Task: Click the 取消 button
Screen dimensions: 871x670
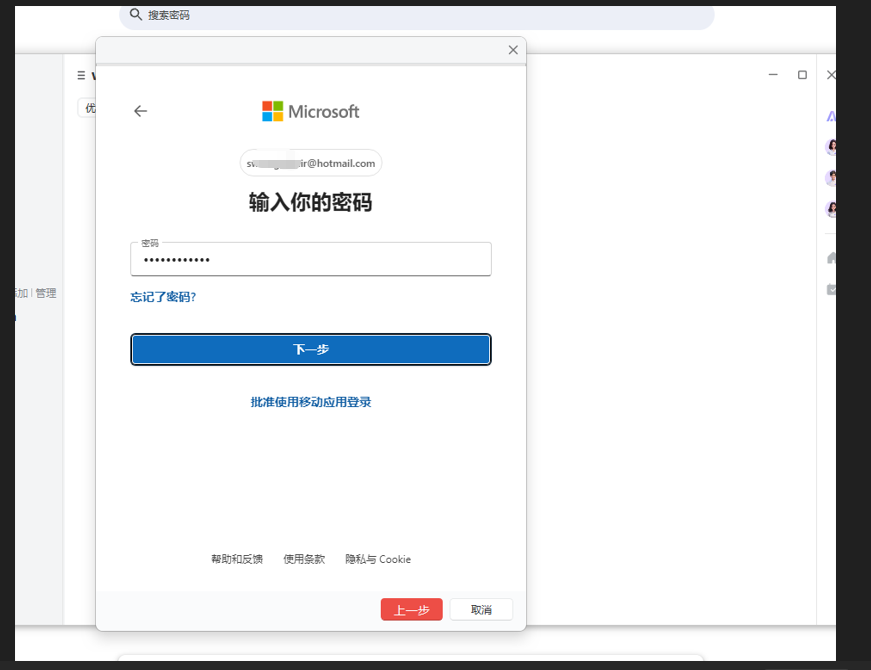Action: coord(481,609)
